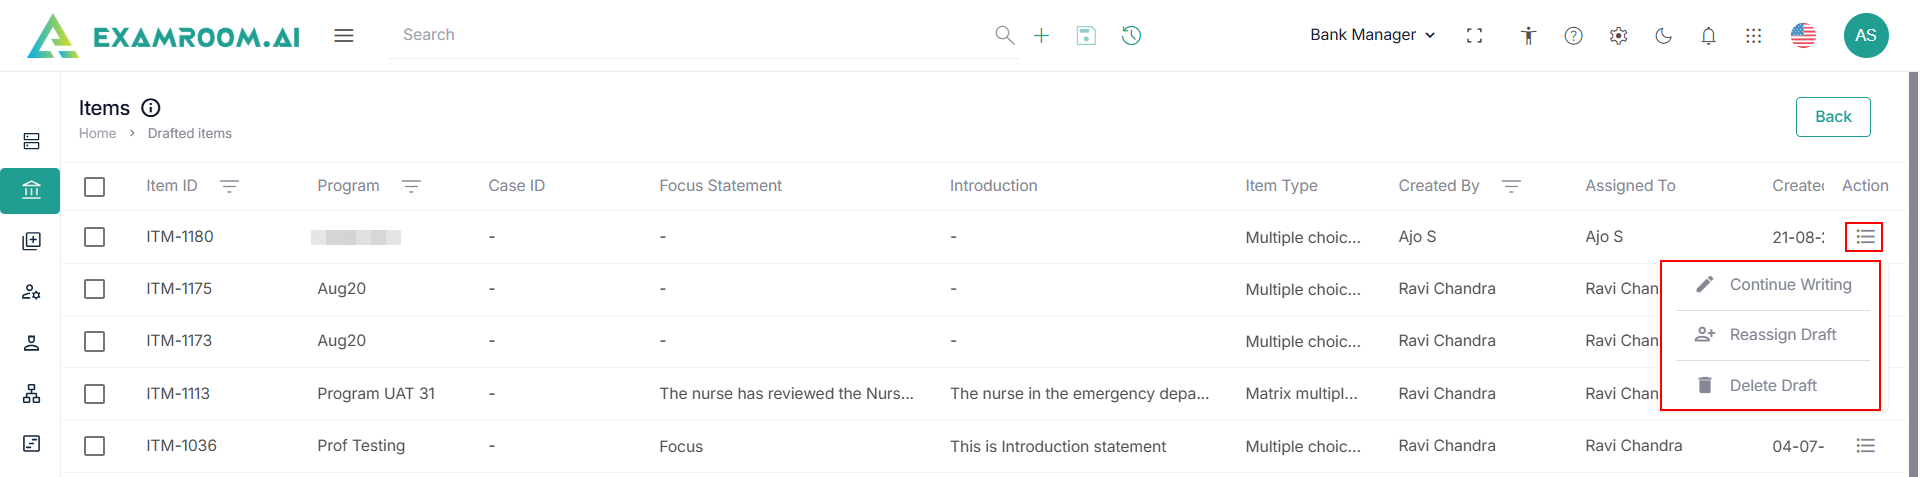Viewport: 1920px width, 477px height.
Task: Click the hamburger menu icon
Action: [x=344, y=36]
